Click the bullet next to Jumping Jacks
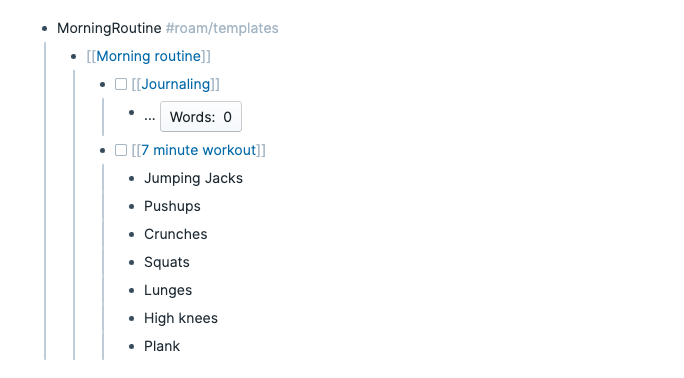This screenshot has width=684, height=378. 132,179
